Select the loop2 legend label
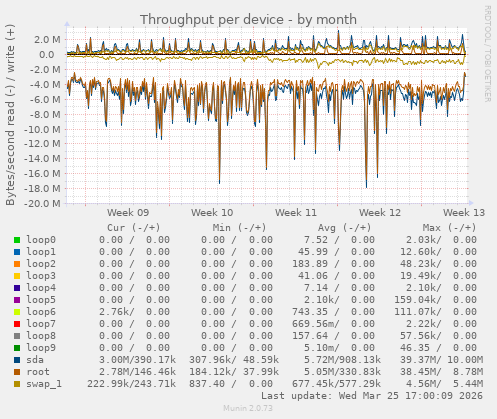The width and height of the screenshot is (497, 419). coord(41,264)
